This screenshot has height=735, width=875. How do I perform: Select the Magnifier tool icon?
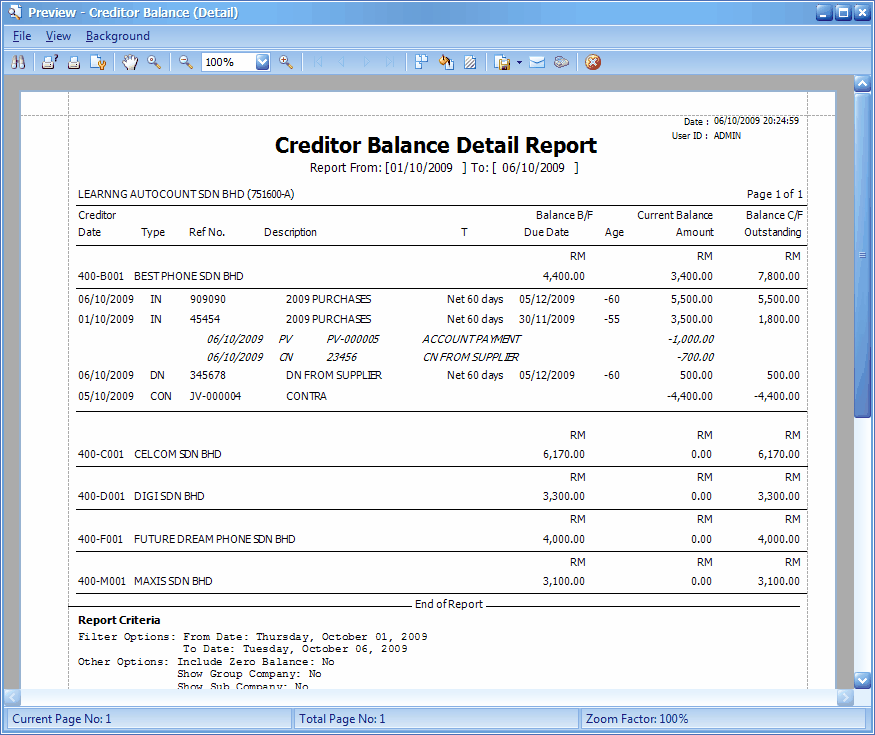[154, 62]
